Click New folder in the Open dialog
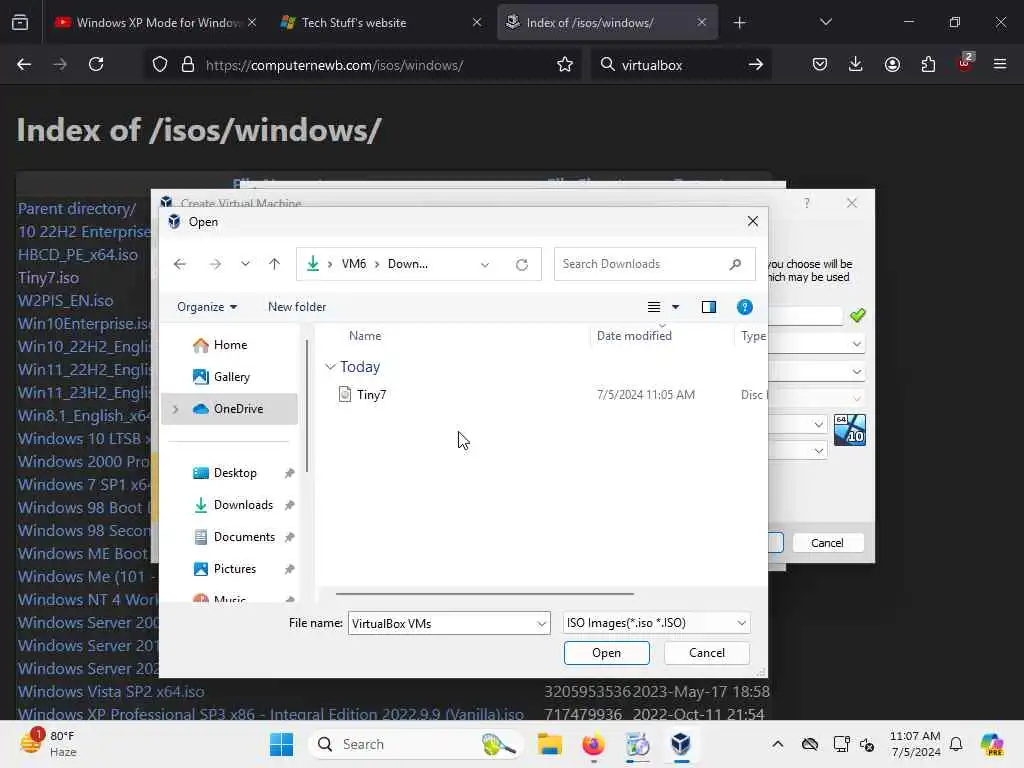The width and height of the screenshot is (1024, 768). tap(296, 307)
